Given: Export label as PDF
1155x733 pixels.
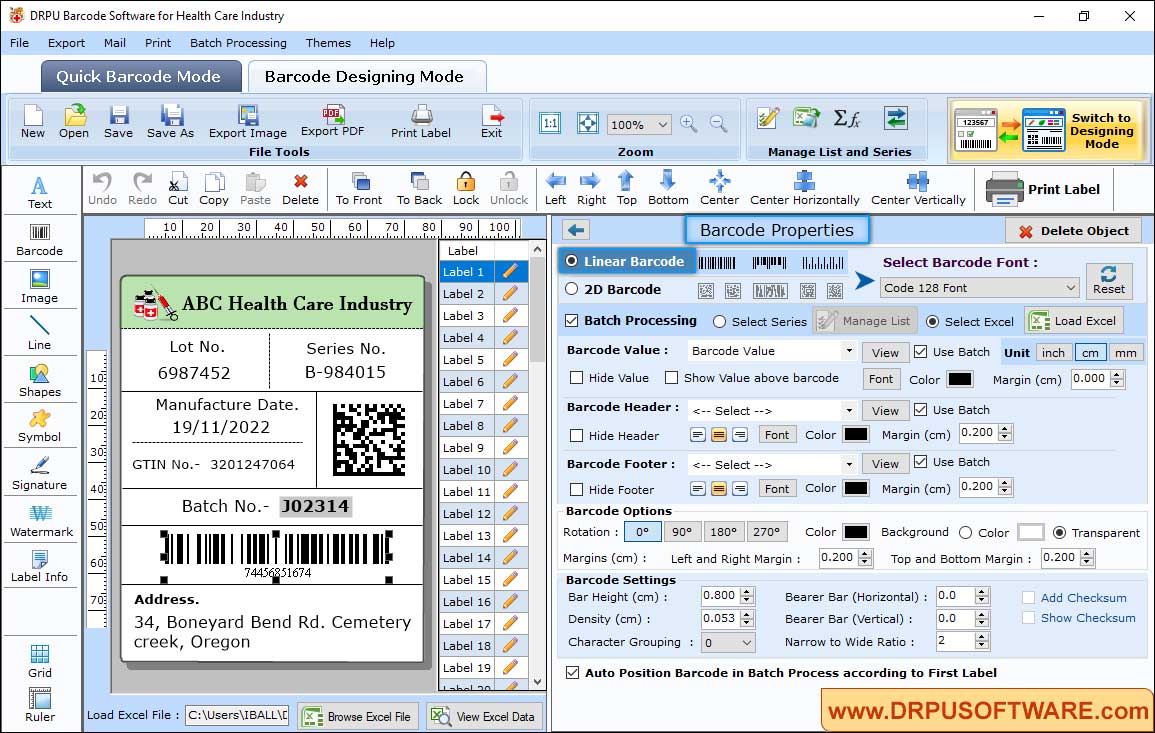Looking at the screenshot, I should coord(332,122).
